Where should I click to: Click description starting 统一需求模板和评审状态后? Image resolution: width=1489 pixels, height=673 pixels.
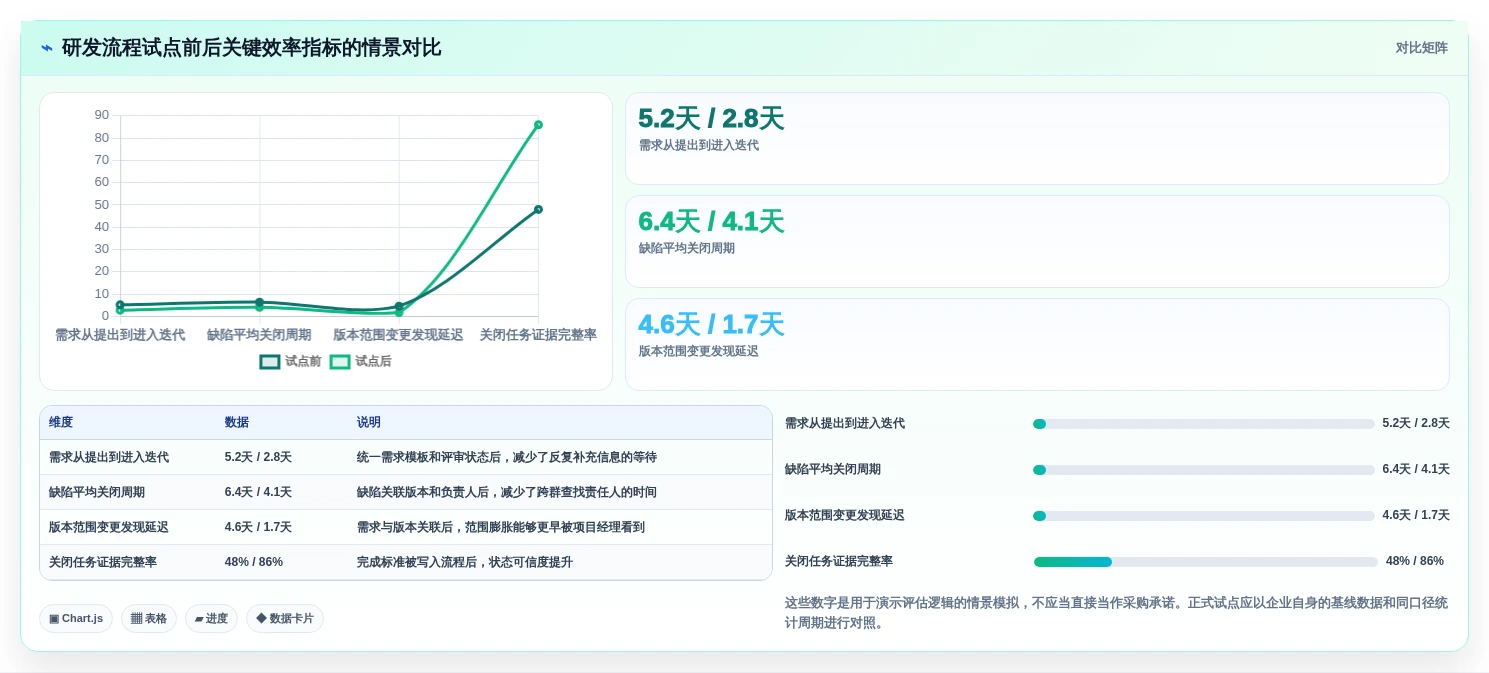(507, 457)
